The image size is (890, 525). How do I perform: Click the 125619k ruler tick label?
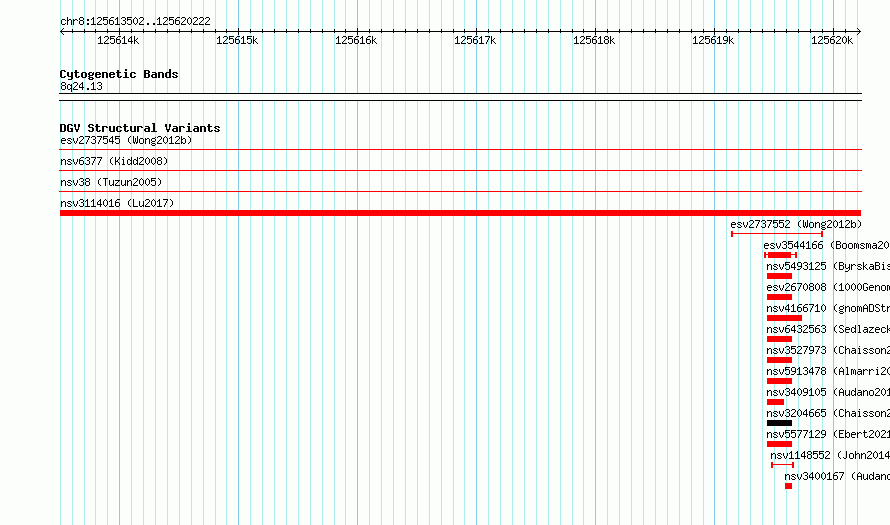(713, 40)
